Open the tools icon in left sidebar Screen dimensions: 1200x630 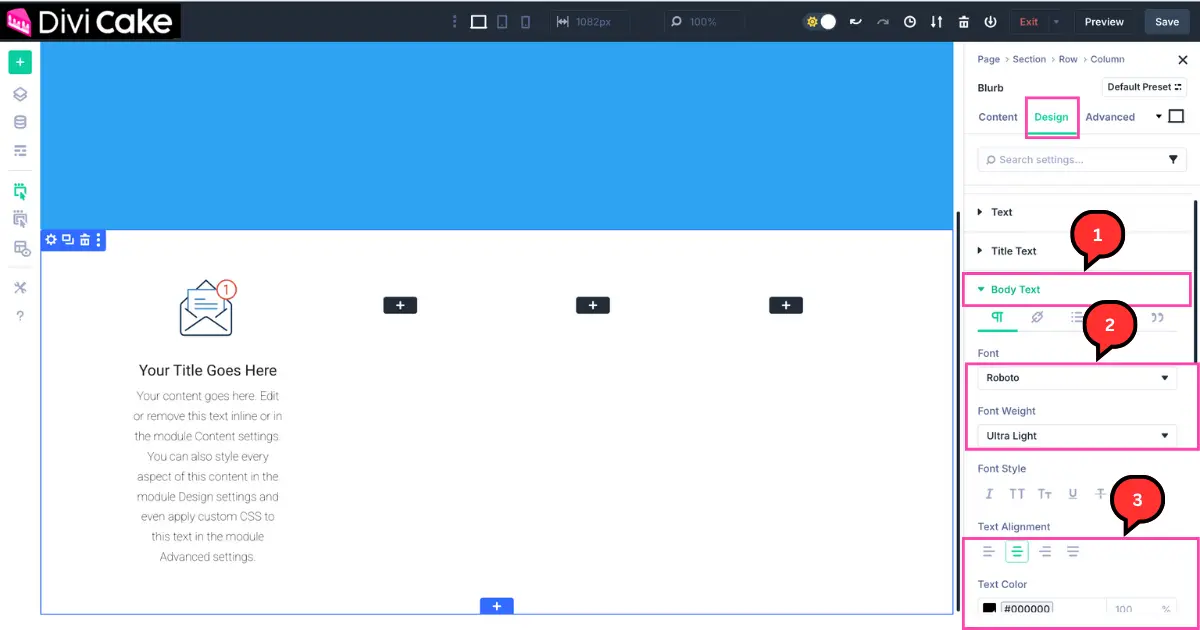click(x=20, y=288)
